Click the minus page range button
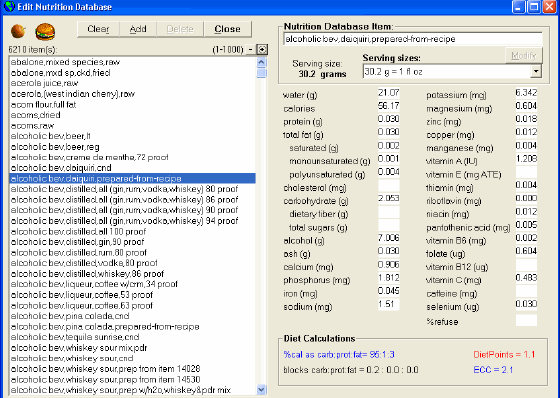The width and height of the screenshot is (560, 398). pos(251,49)
